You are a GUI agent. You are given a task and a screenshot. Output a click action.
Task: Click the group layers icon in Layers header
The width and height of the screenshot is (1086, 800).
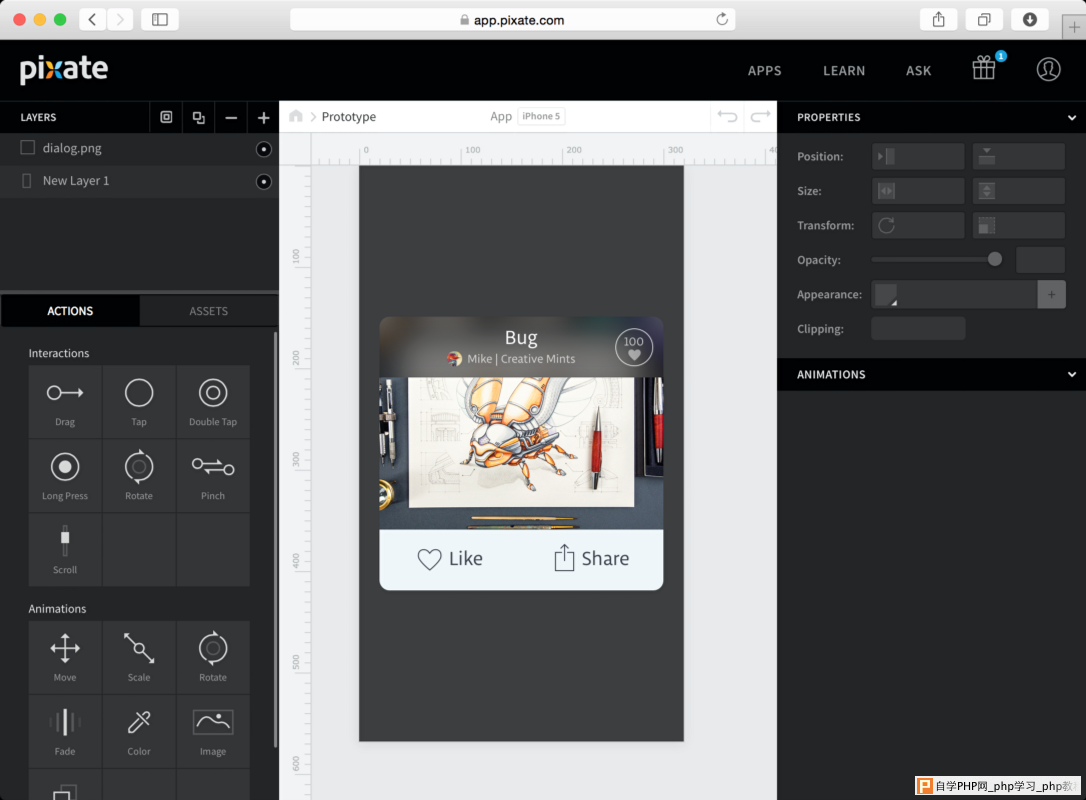(166, 117)
